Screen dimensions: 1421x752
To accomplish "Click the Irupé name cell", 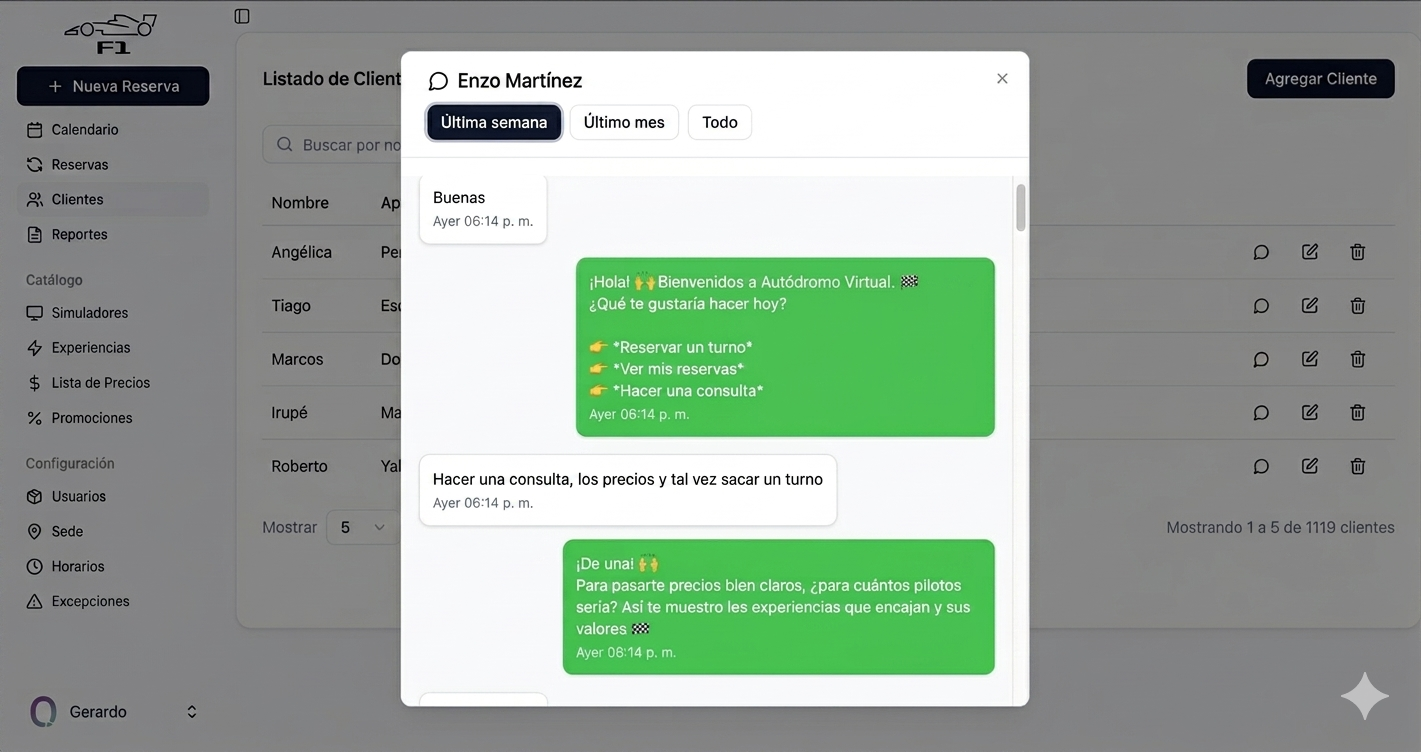I will [289, 413].
